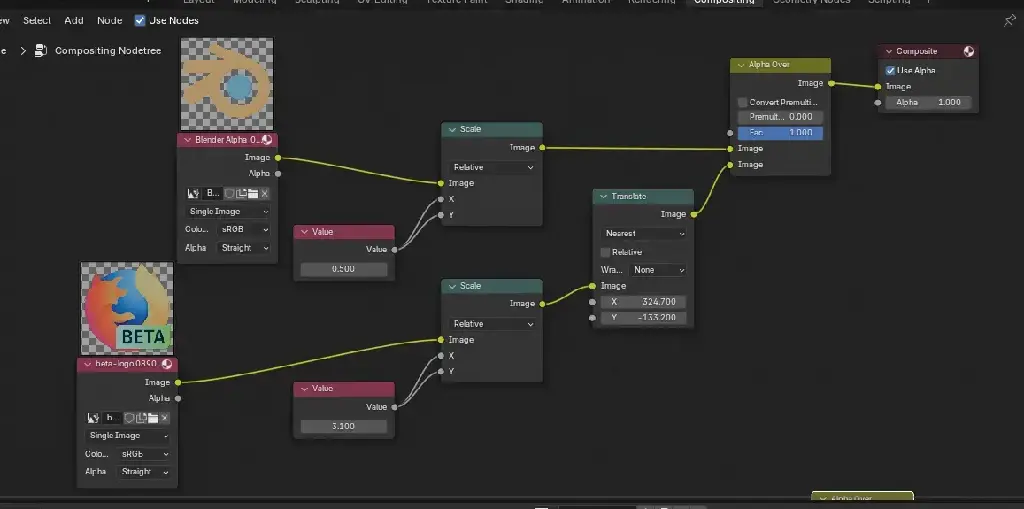Click the 0.500 value field

click(x=344, y=269)
